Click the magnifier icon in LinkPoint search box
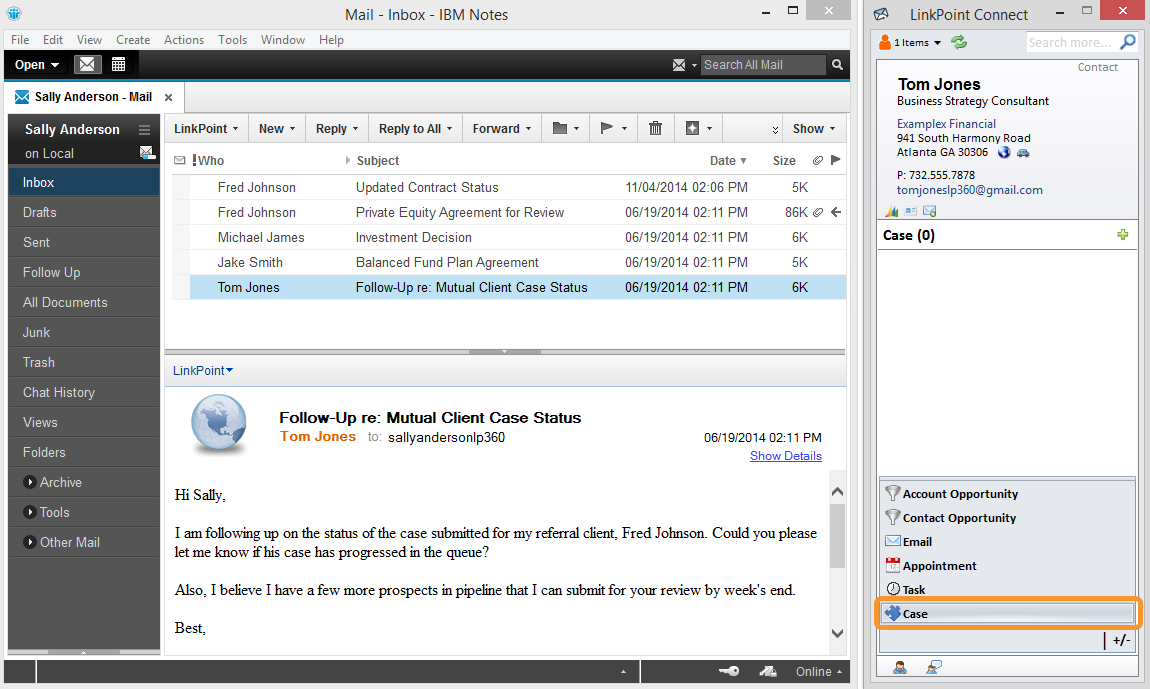 coord(1128,42)
